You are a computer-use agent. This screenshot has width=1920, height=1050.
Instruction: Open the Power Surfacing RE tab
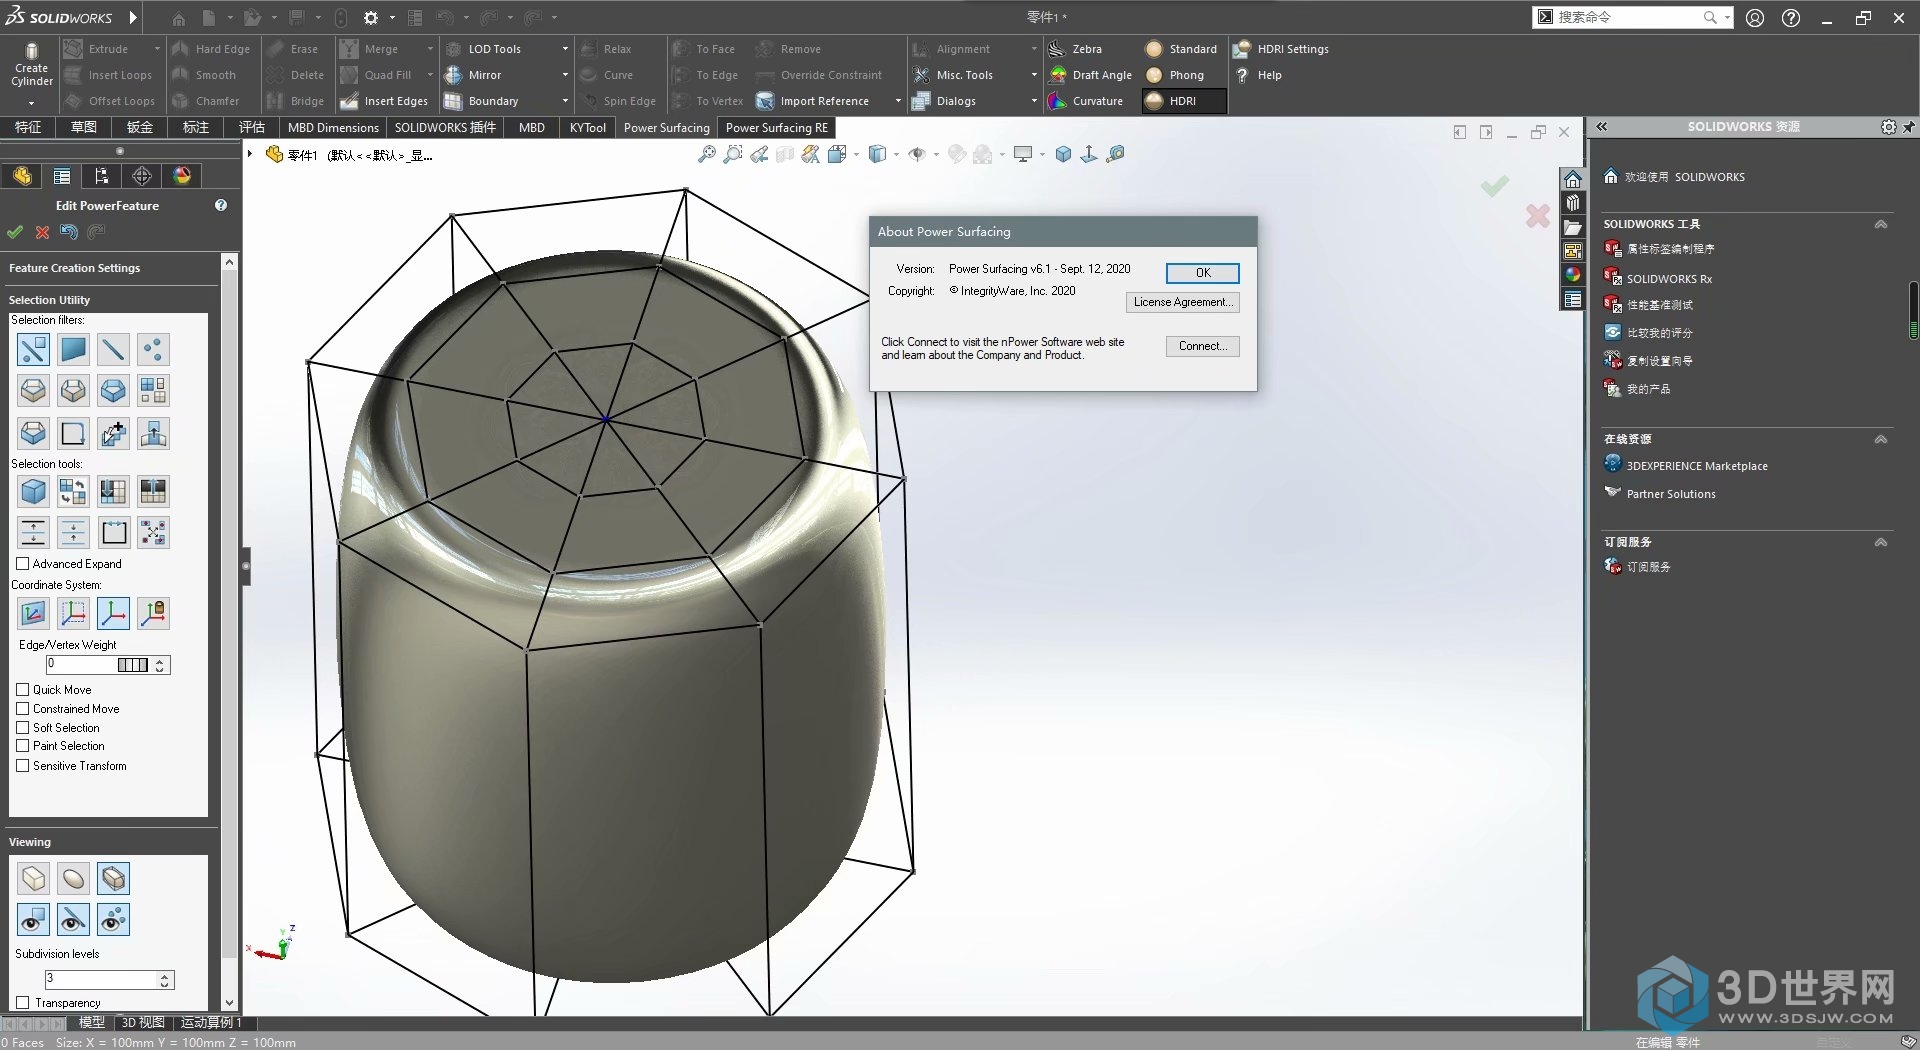pos(776,128)
